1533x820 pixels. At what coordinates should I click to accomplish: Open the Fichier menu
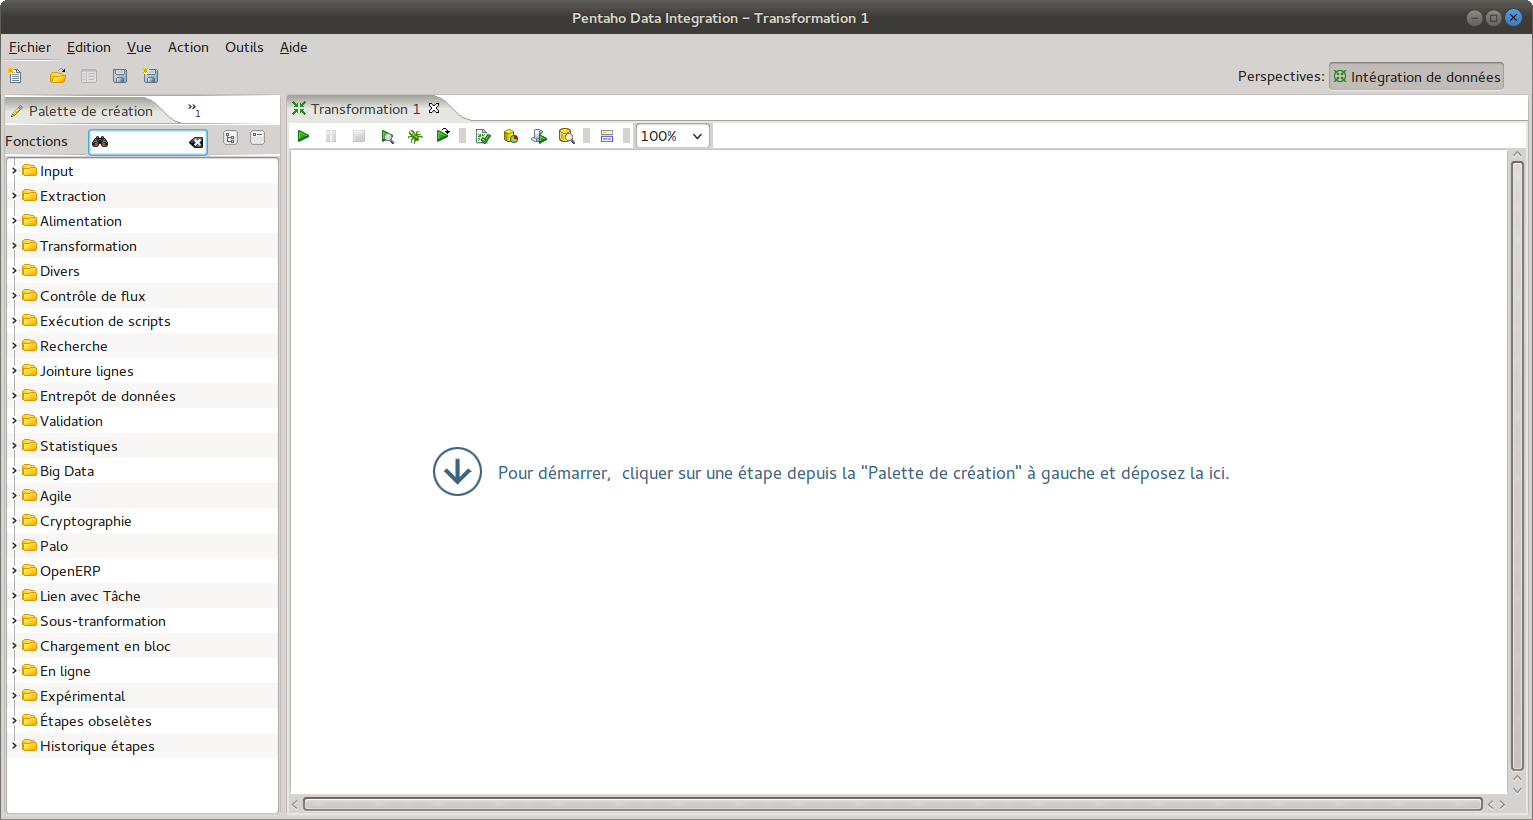[30, 47]
